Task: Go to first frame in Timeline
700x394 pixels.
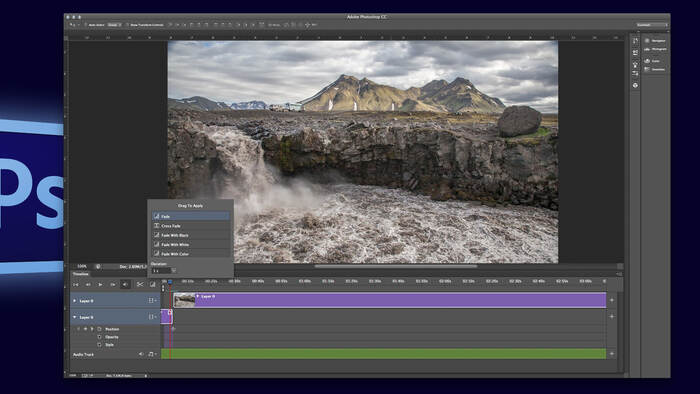Action: coord(75,284)
